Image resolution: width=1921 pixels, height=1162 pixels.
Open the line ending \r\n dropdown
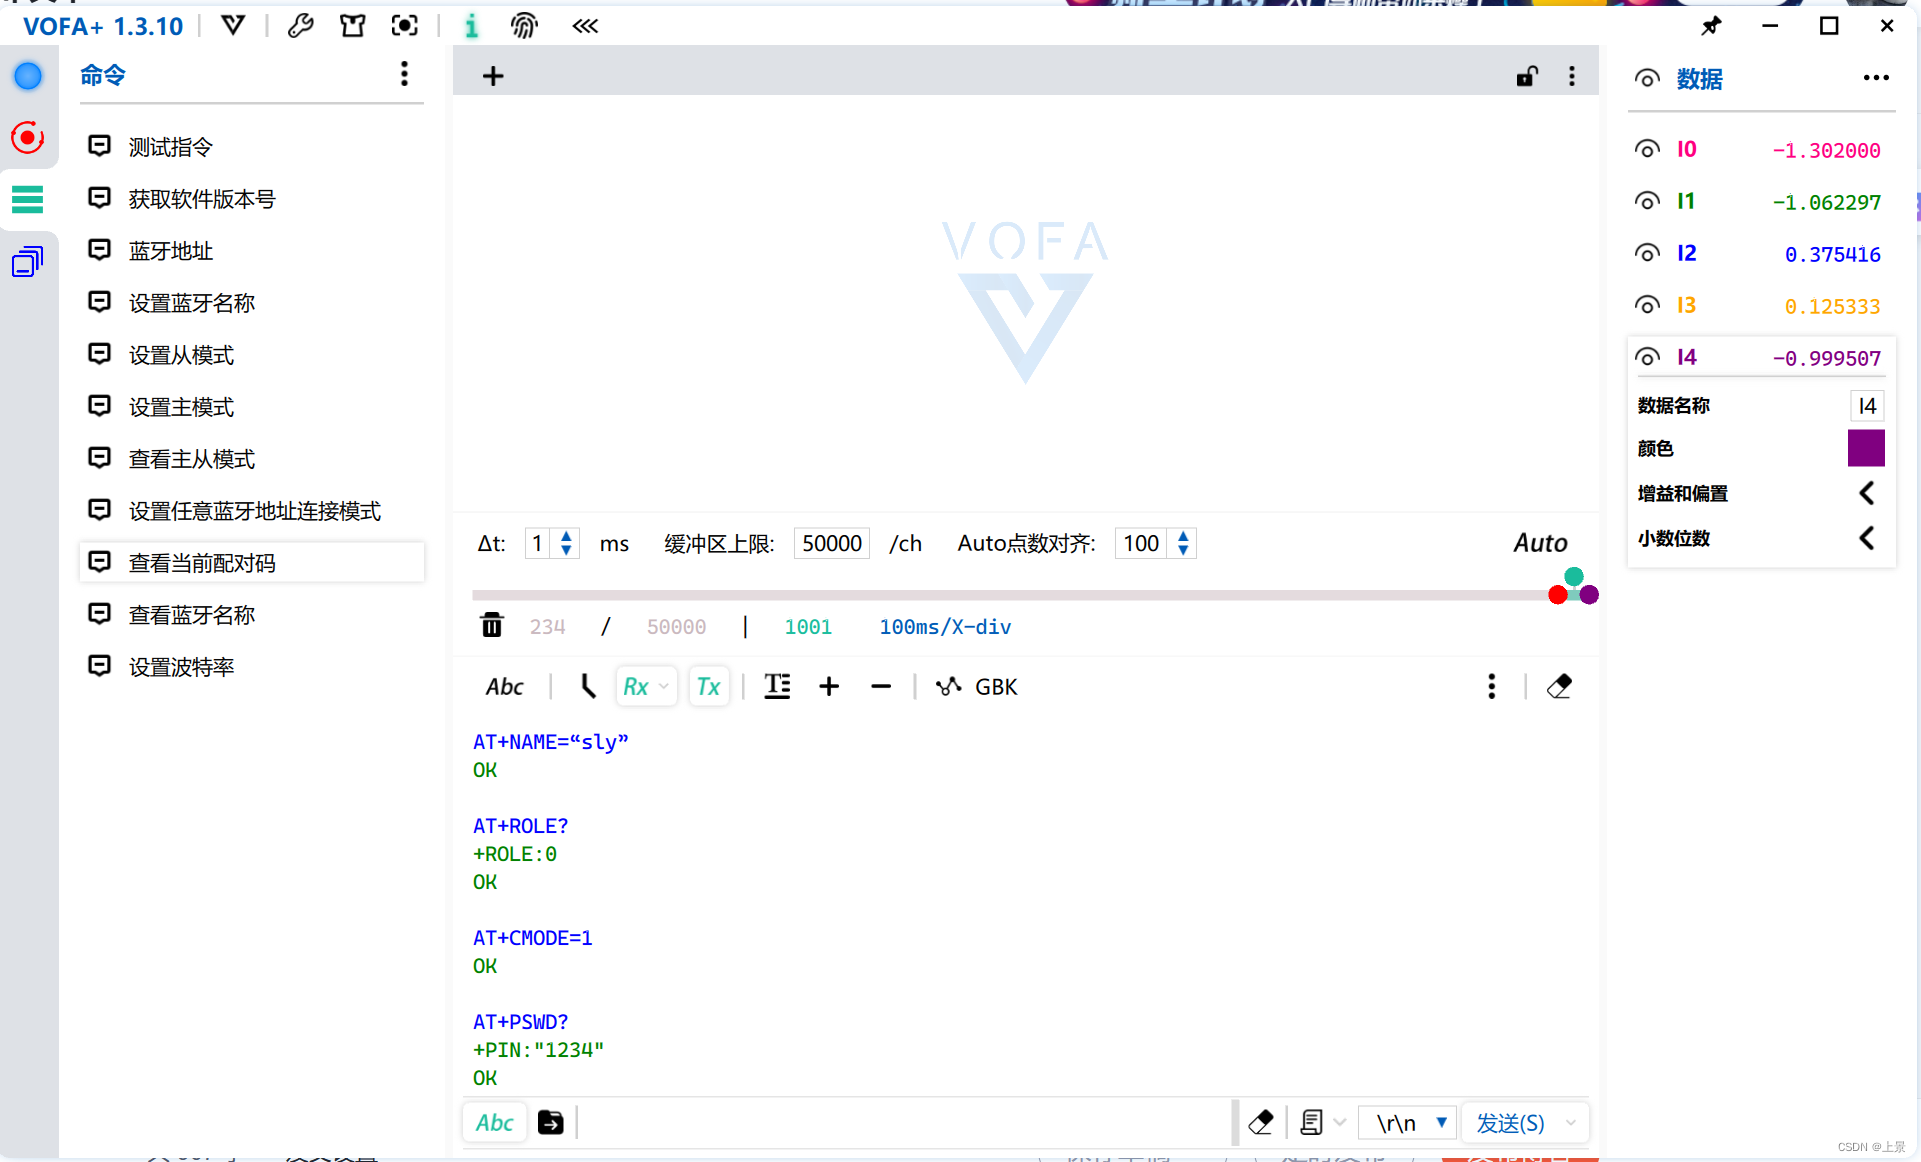click(1439, 1122)
